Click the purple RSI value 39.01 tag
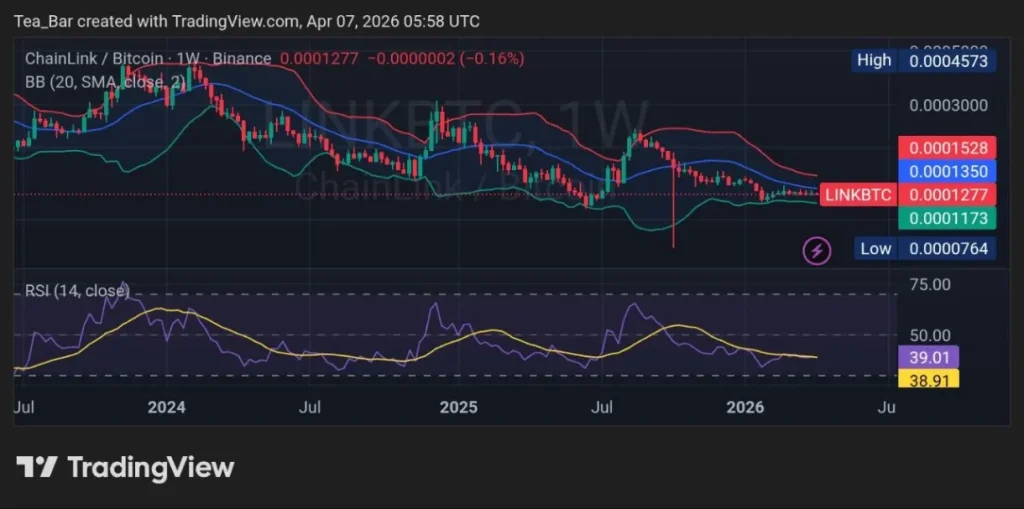 [x=929, y=357]
